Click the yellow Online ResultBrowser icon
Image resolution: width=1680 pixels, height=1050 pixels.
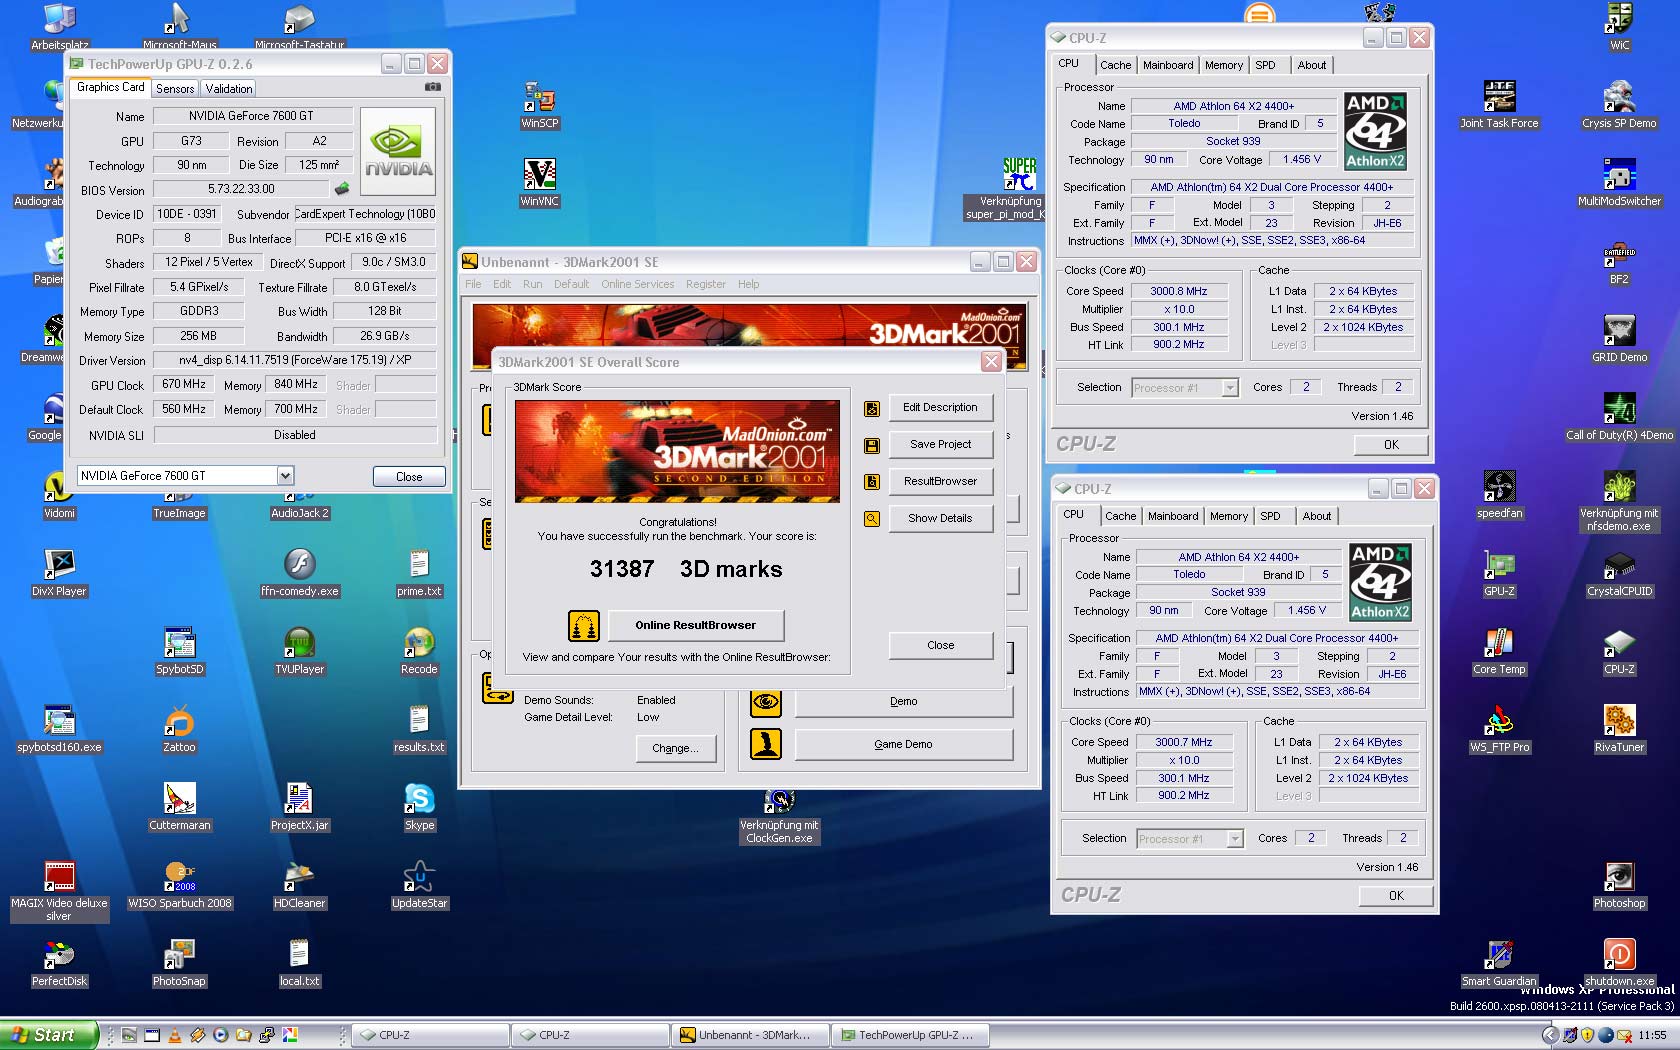tap(584, 626)
